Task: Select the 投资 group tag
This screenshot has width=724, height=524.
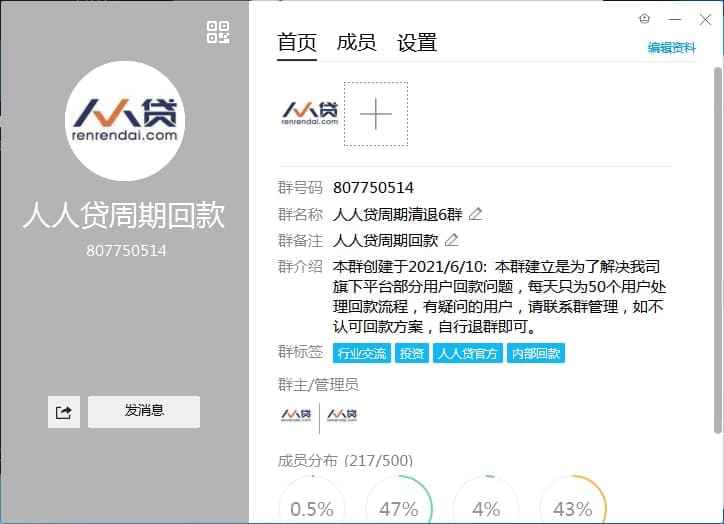Action: 412,353
